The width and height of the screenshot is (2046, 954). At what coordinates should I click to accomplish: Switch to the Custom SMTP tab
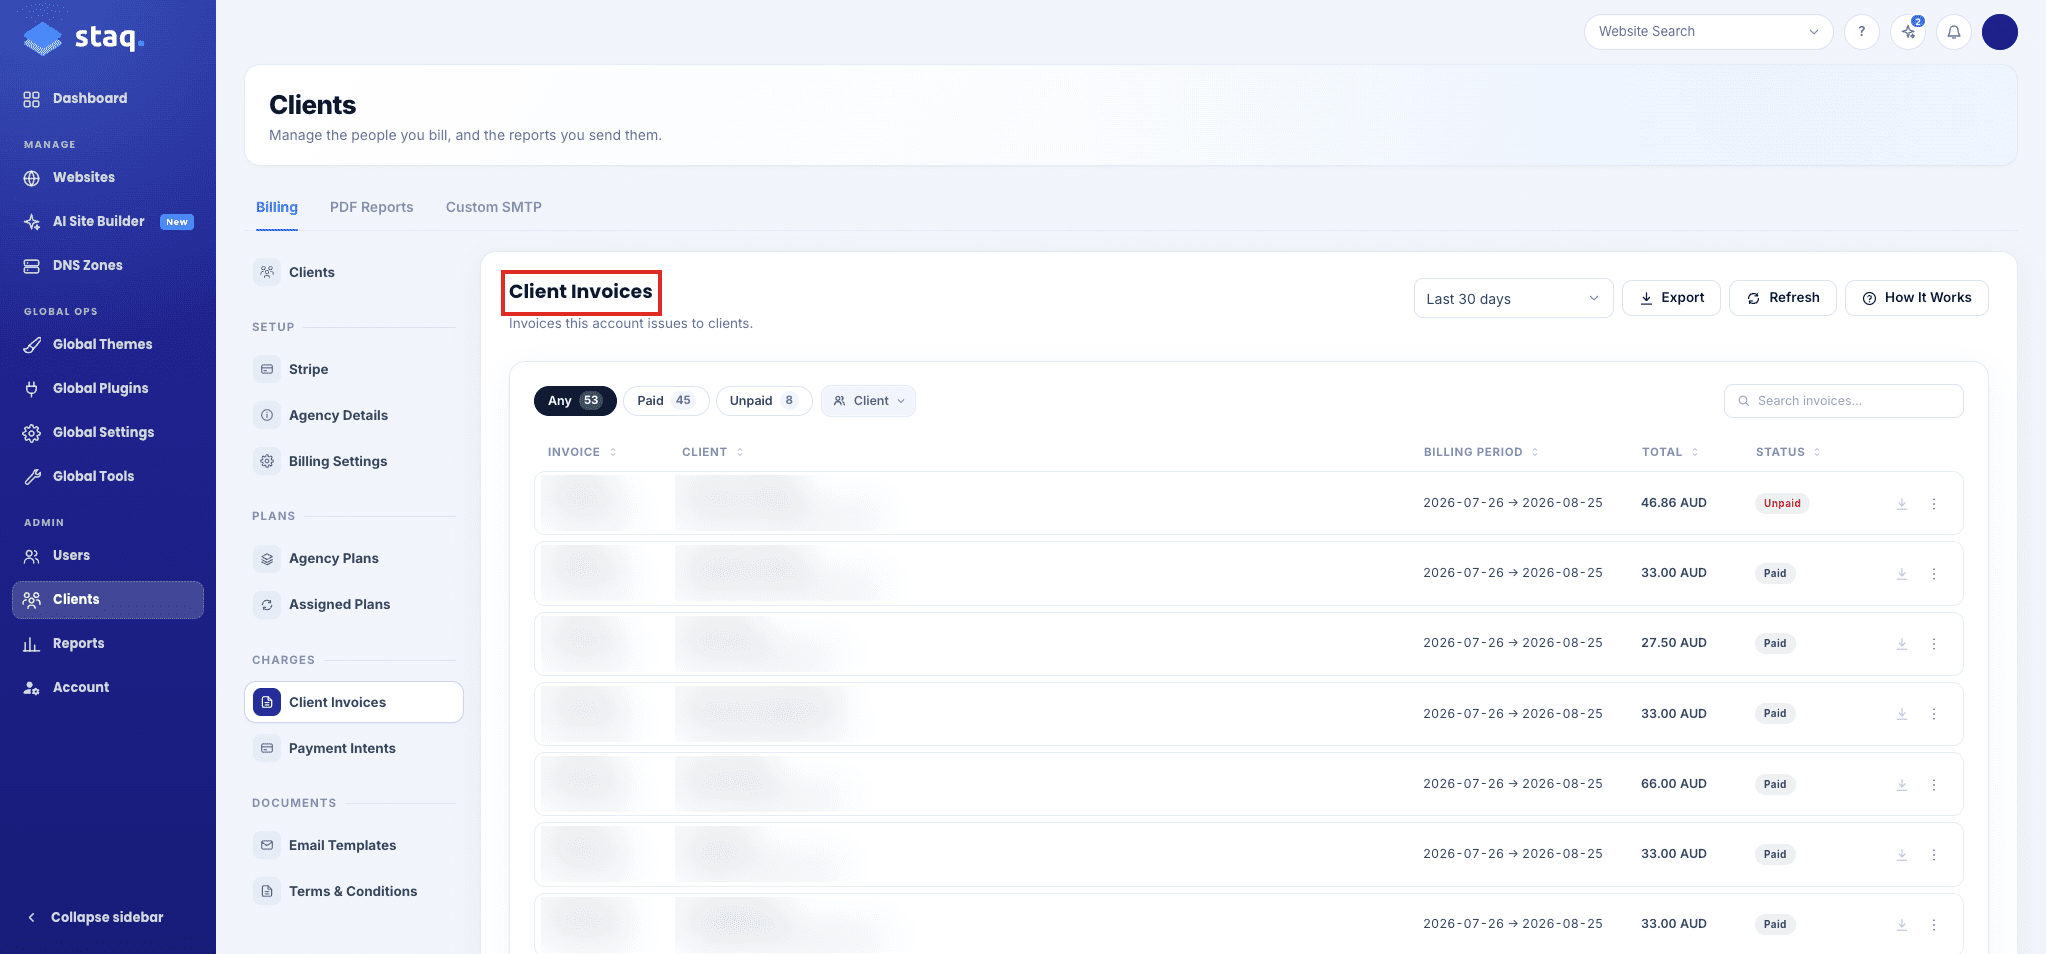pos(494,207)
